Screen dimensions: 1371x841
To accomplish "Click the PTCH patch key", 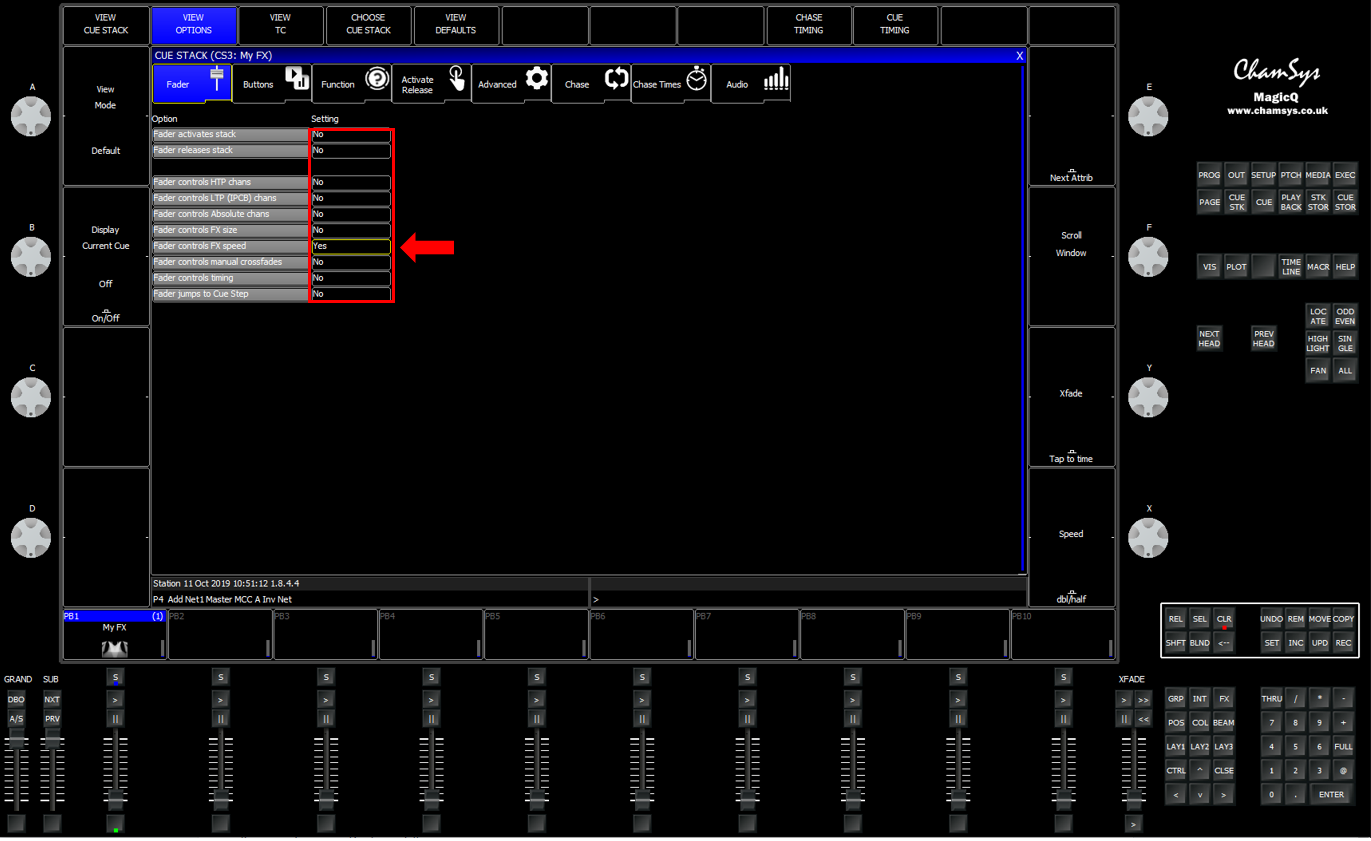I will point(1291,175).
